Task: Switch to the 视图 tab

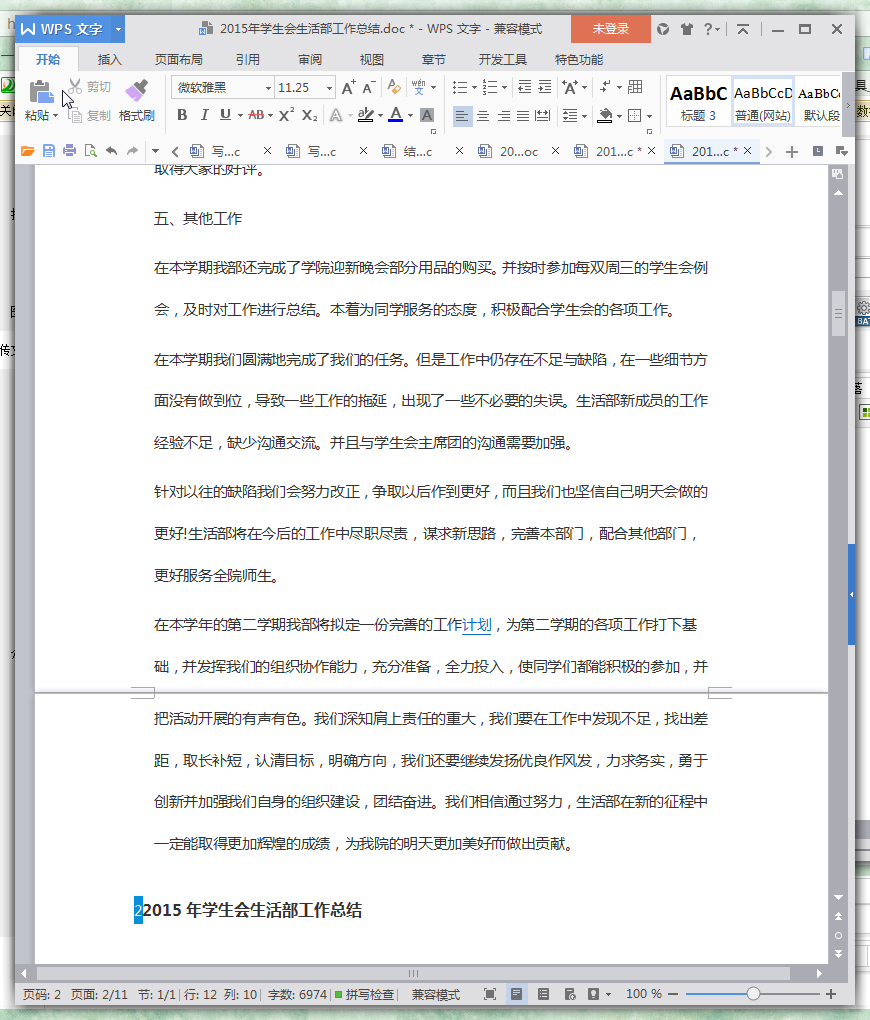Action: pos(372,59)
